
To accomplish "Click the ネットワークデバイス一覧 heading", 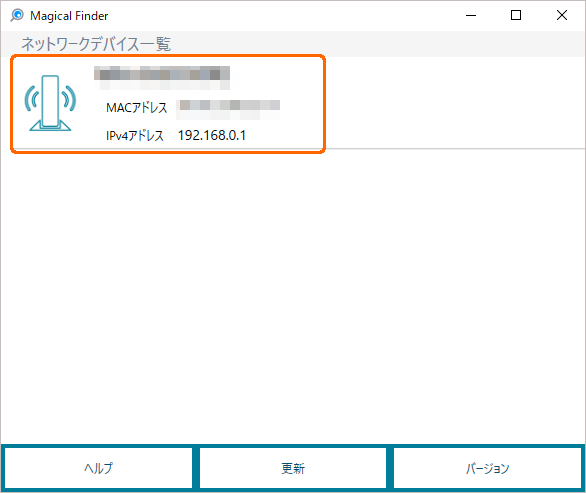I will tap(96, 44).
